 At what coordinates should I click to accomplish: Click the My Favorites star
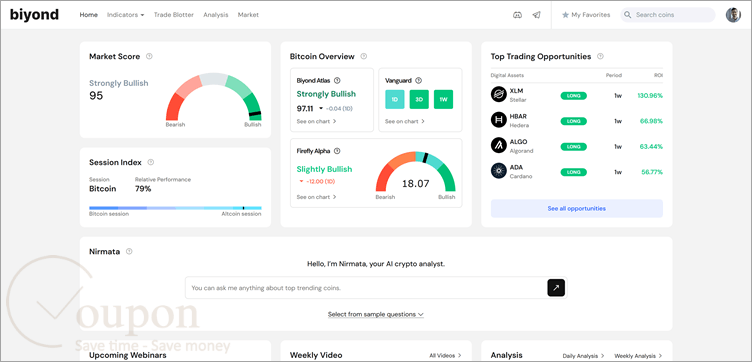coord(565,15)
